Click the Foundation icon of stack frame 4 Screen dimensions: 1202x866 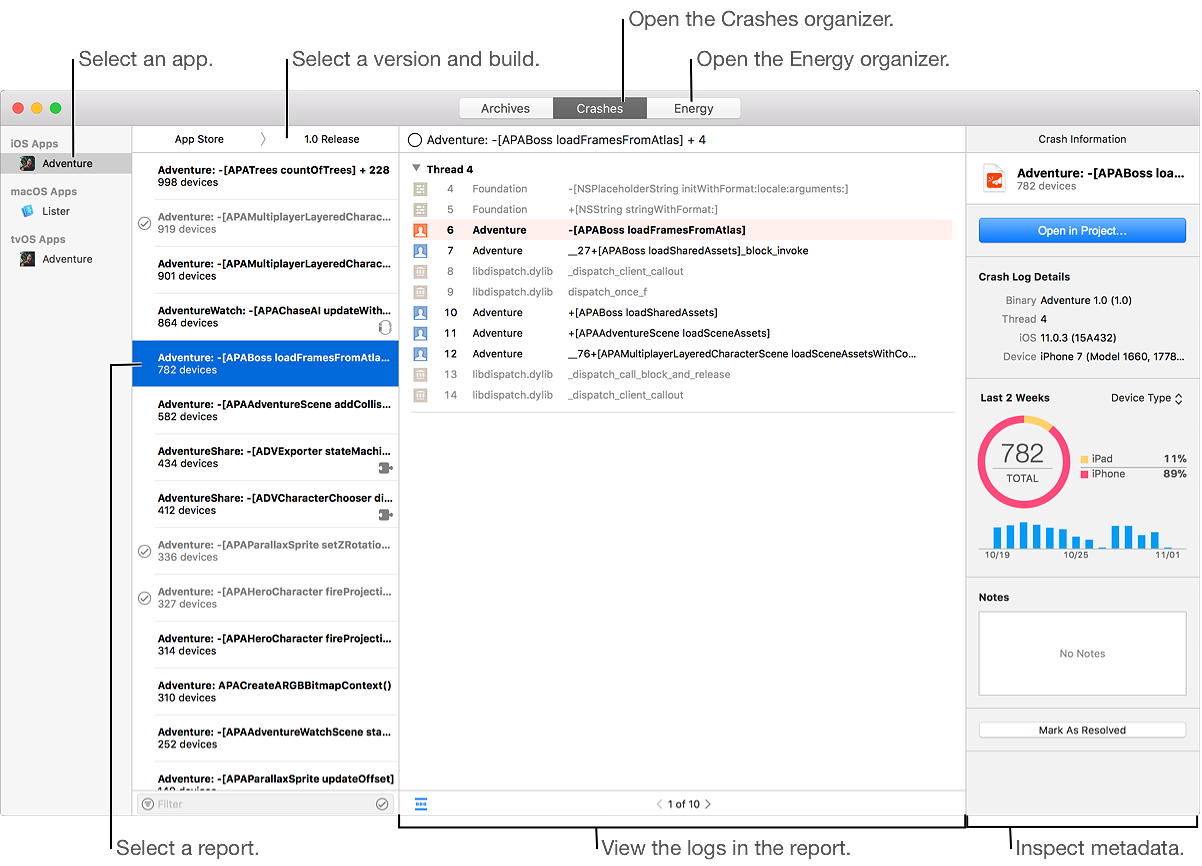pos(421,189)
